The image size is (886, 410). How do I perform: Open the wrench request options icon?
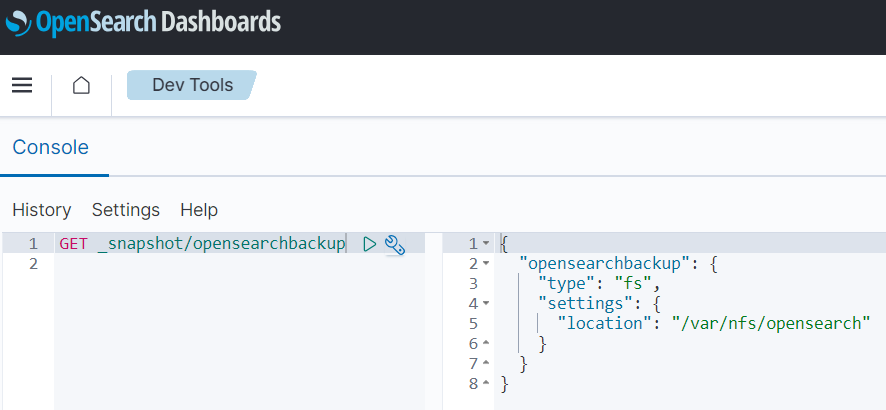[394, 245]
